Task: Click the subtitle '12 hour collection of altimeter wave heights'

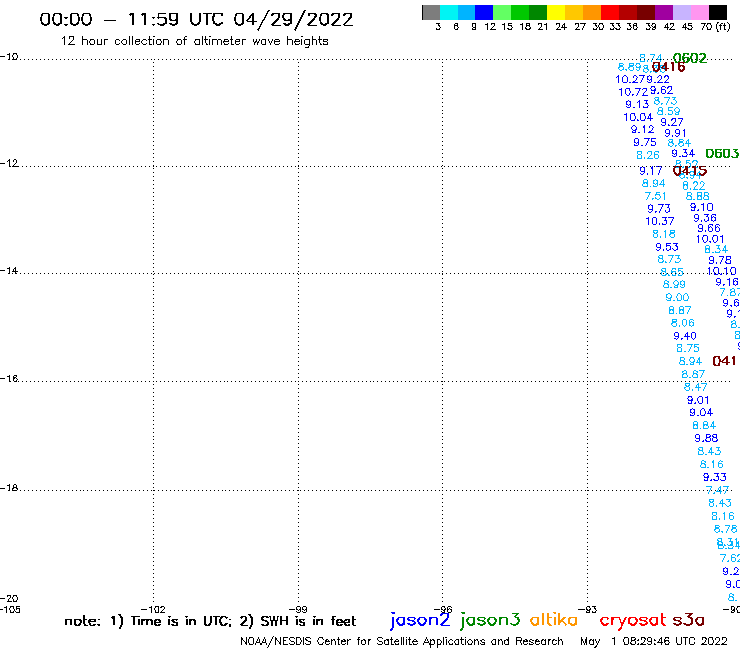Action: pos(194,41)
